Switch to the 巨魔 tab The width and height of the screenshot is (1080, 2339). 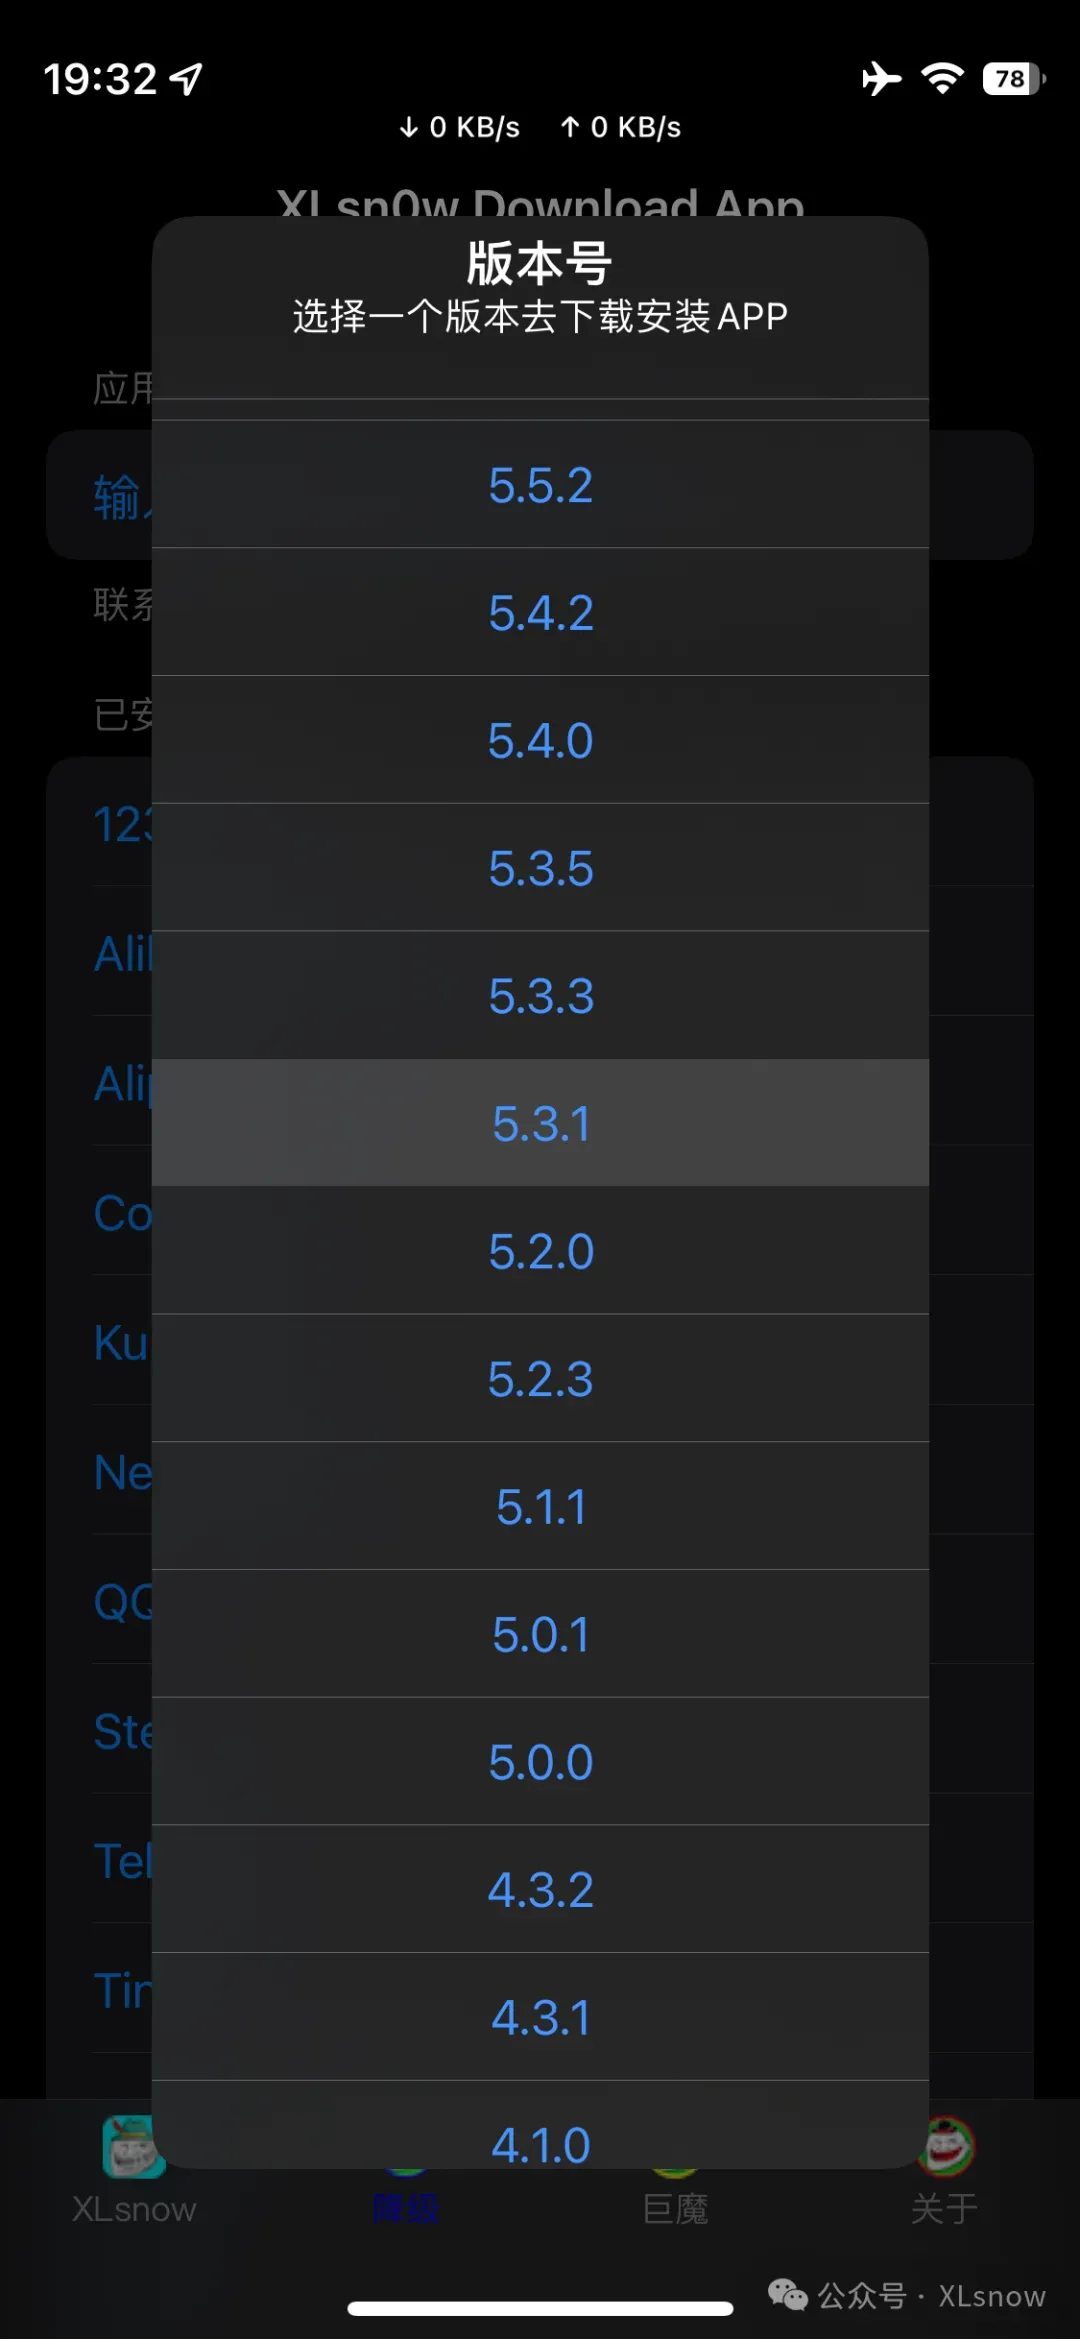(x=675, y=2208)
